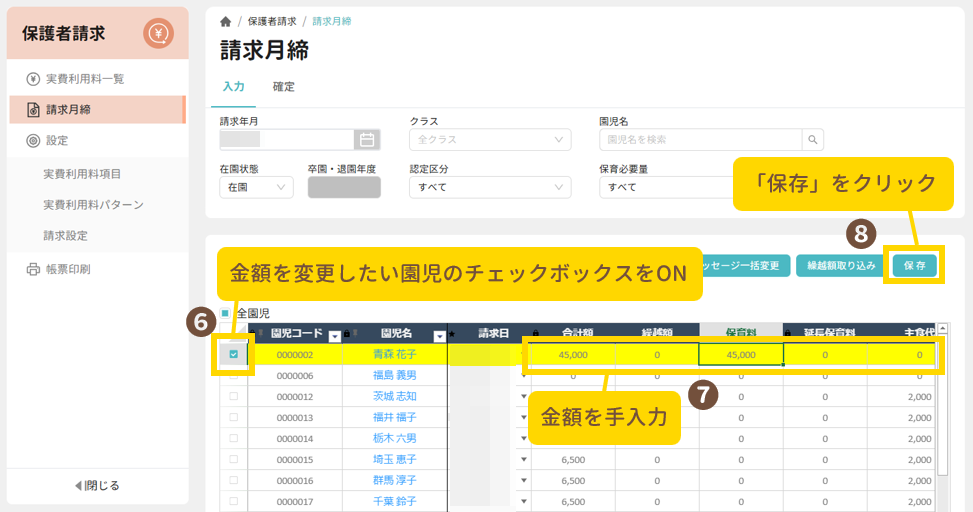
Task: Click the home icon in breadcrumb
Action: pyautogui.click(x=226, y=21)
